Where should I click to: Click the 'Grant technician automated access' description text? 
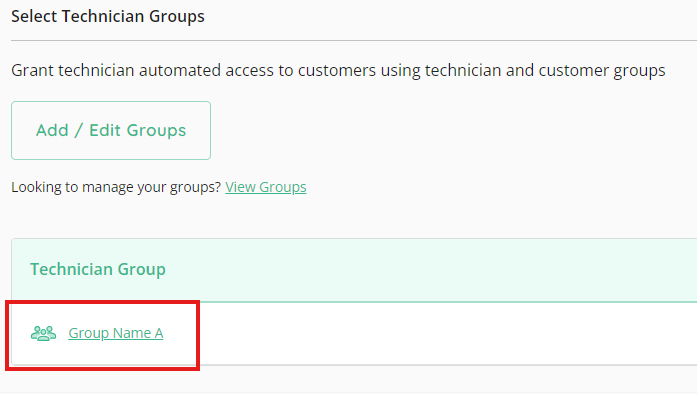click(338, 71)
